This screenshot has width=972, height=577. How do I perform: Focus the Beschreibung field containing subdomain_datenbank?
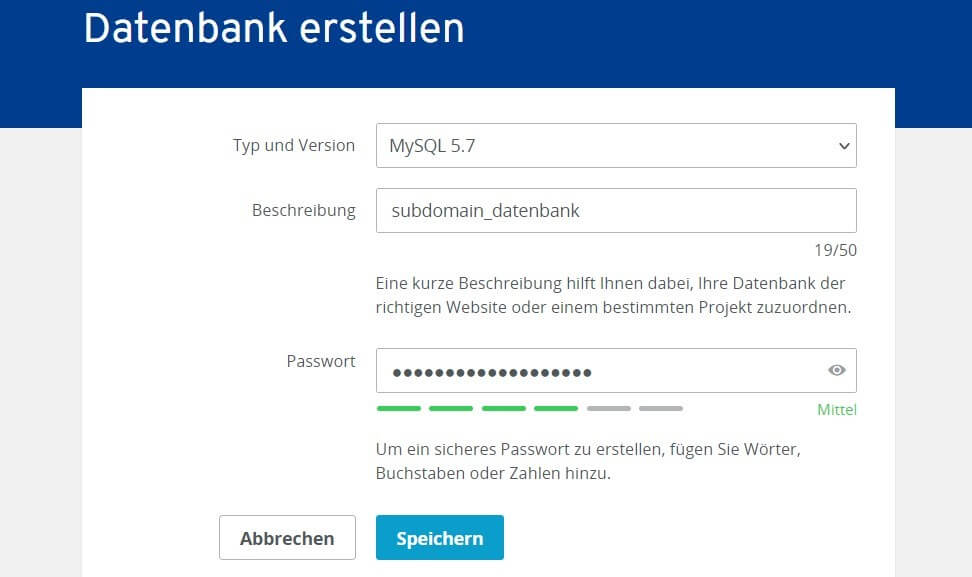pyautogui.click(x=616, y=211)
